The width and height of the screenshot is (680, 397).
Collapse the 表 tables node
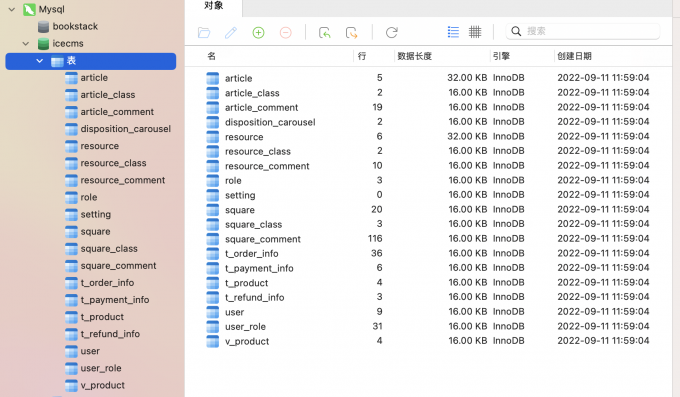point(40,61)
